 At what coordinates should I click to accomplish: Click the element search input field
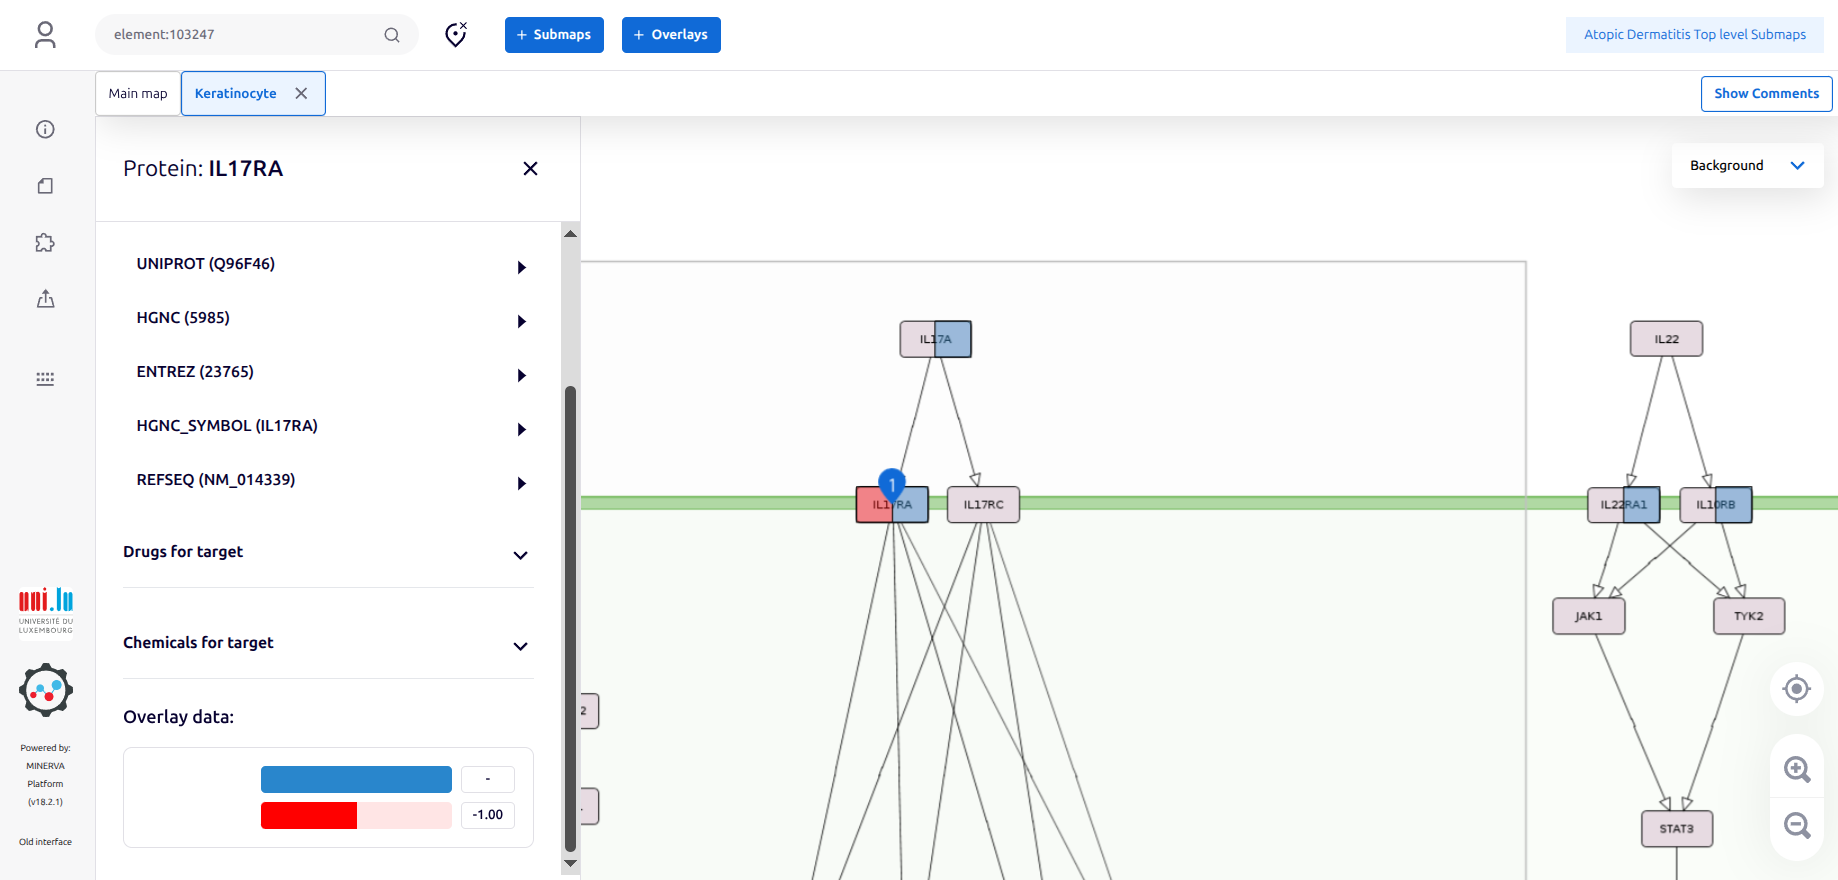240,35
